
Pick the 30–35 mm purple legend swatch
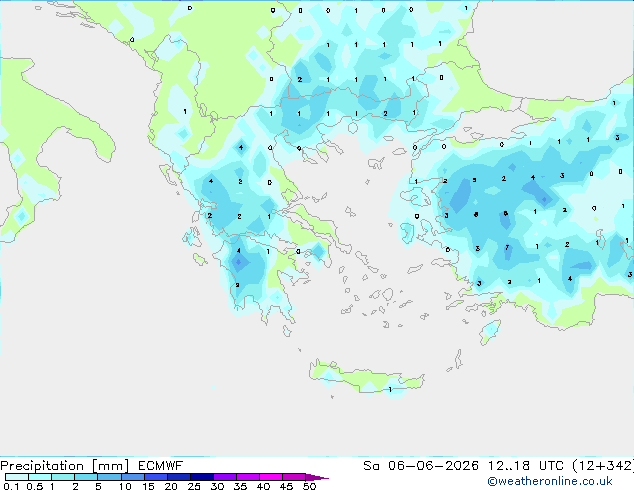click(225, 477)
